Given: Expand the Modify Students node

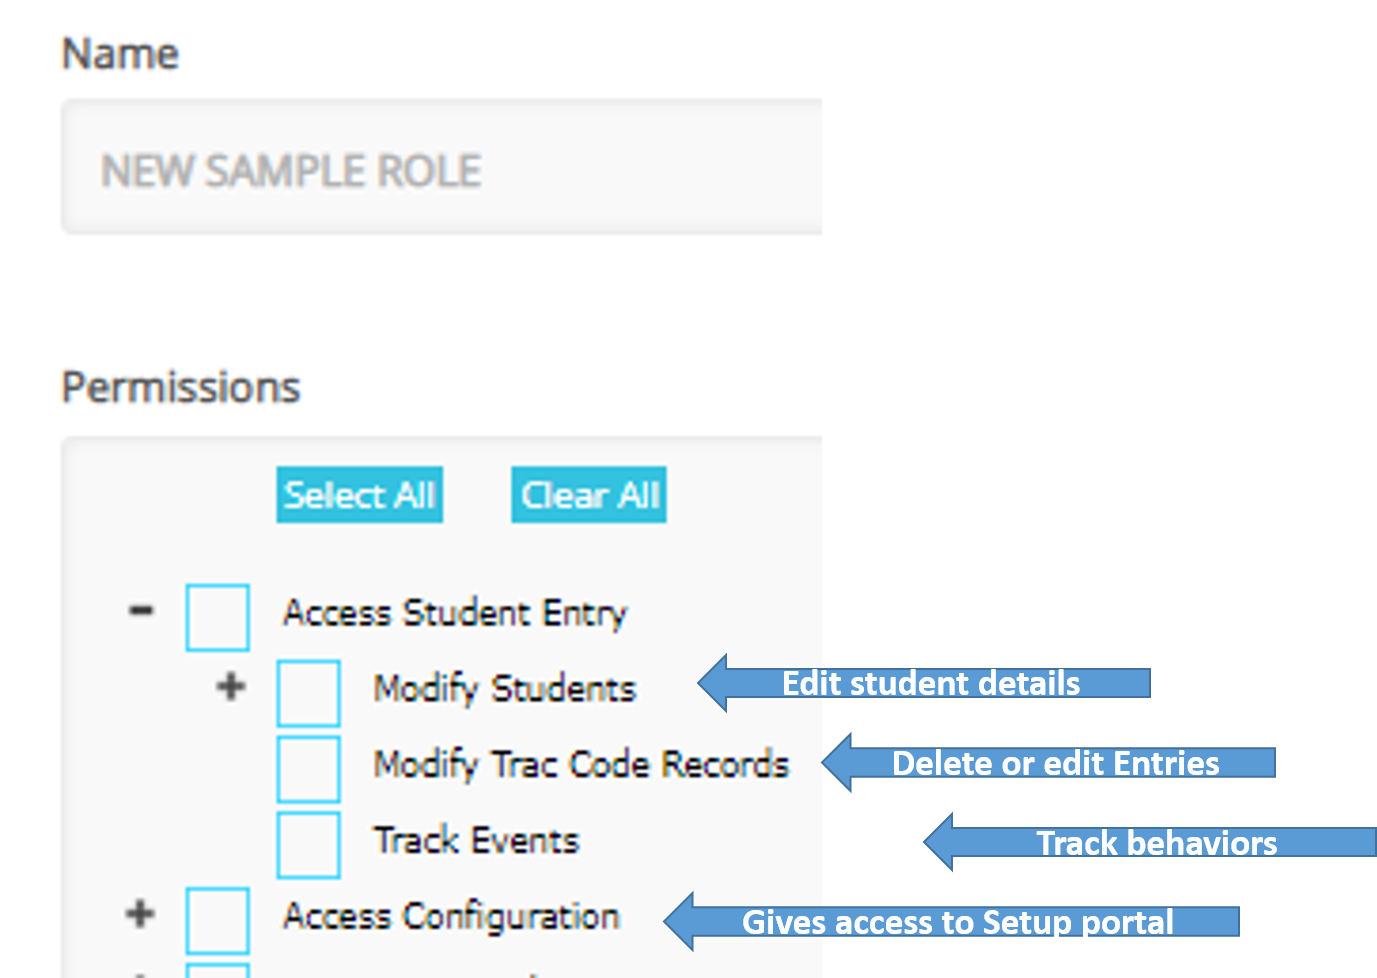Looking at the screenshot, I should [231, 687].
